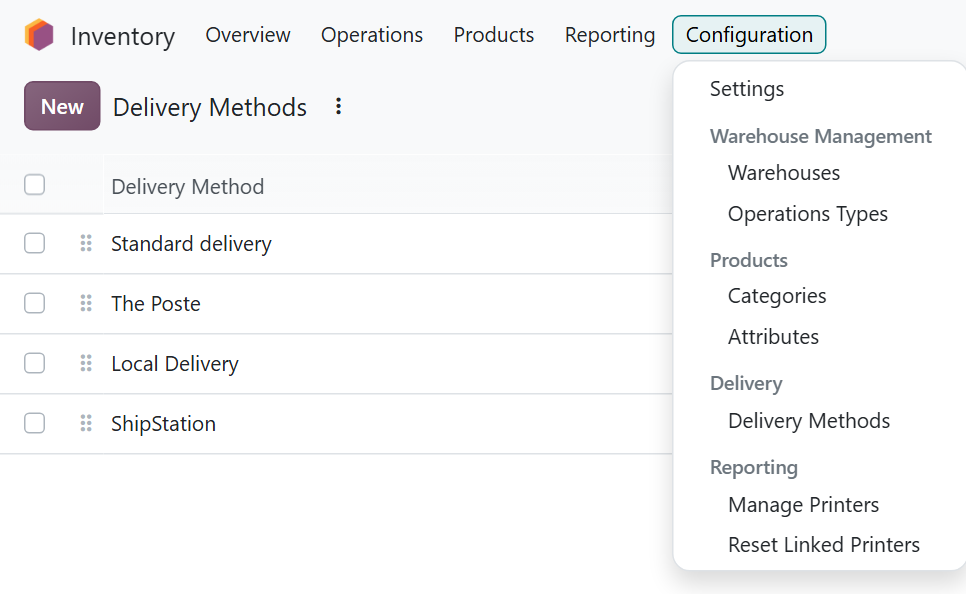Image resolution: width=966 pixels, height=594 pixels.
Task: Grab the drag handle for Local Delivery
Action: [86, 364]
